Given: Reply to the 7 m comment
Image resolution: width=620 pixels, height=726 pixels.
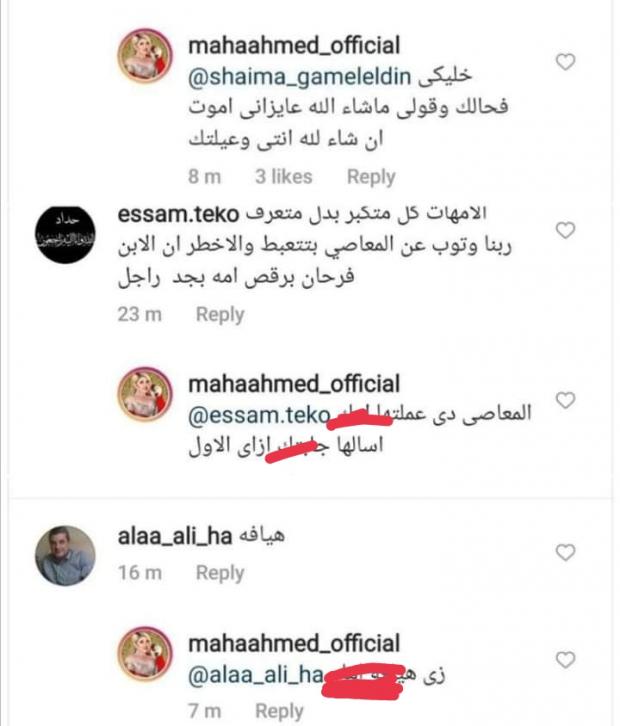Looking at the screenshot, I should point(279,711).
